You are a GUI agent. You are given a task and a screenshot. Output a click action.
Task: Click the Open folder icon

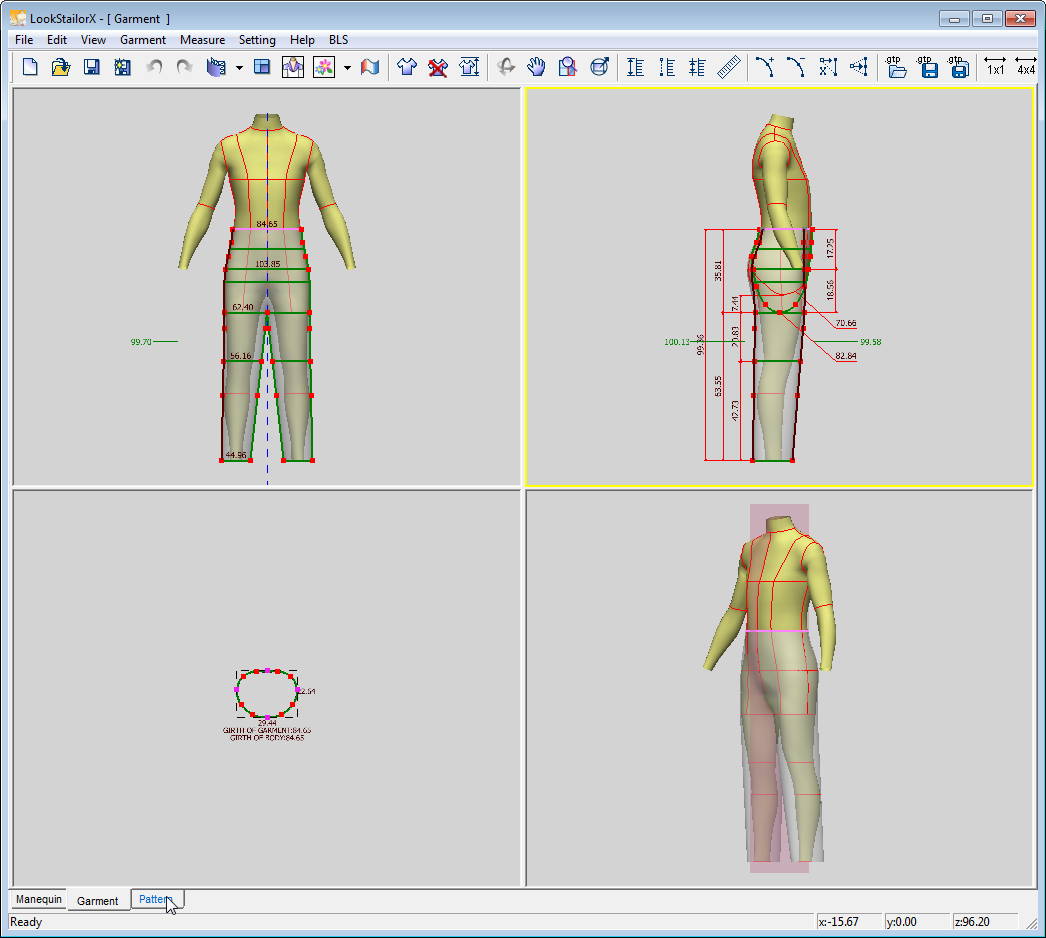click(x=60, y=67)
